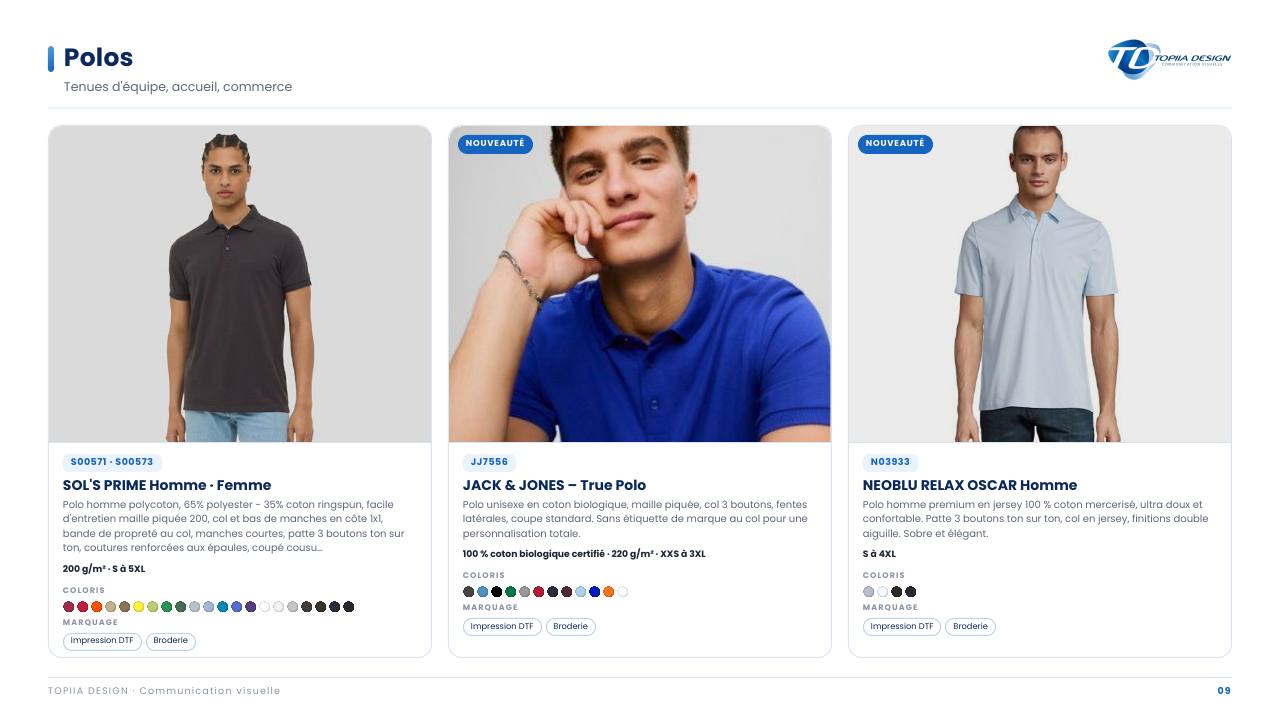The width and height of the screenshot is (1280, 720).
Task: Choose the last black swatch on NEOBLU
Action: click(911, 592)
